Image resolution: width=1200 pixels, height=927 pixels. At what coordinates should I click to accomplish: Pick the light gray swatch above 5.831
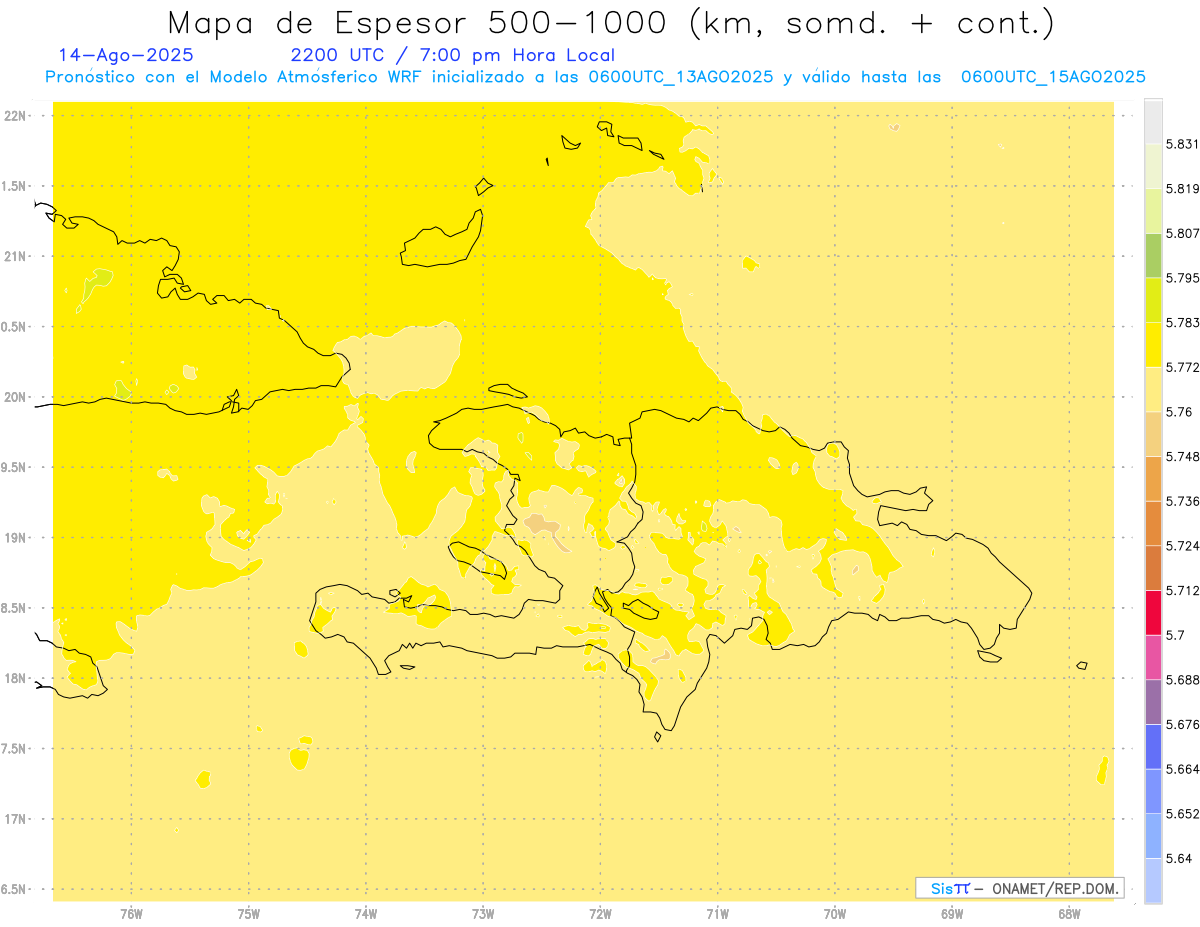tap(1153, 121)
